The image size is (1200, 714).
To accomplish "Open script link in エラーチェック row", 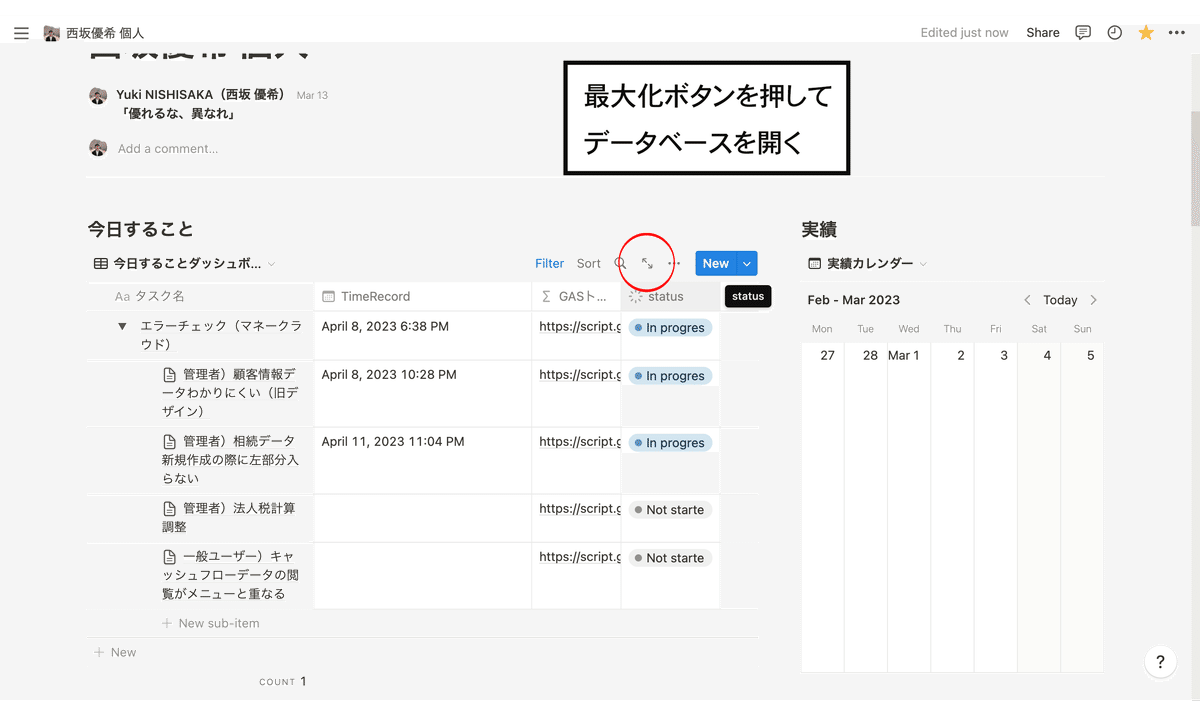I will pyautogui.click(x=579, y=327).
